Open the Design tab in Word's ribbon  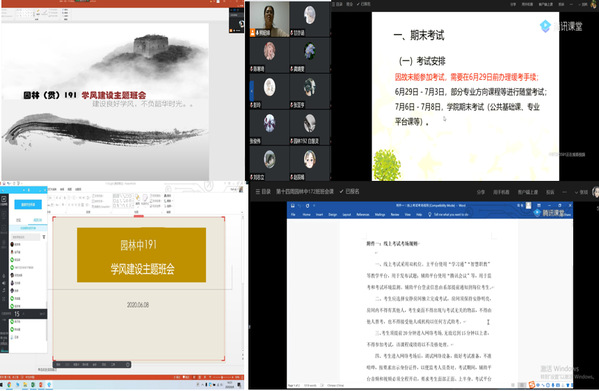tap(333, 215)
